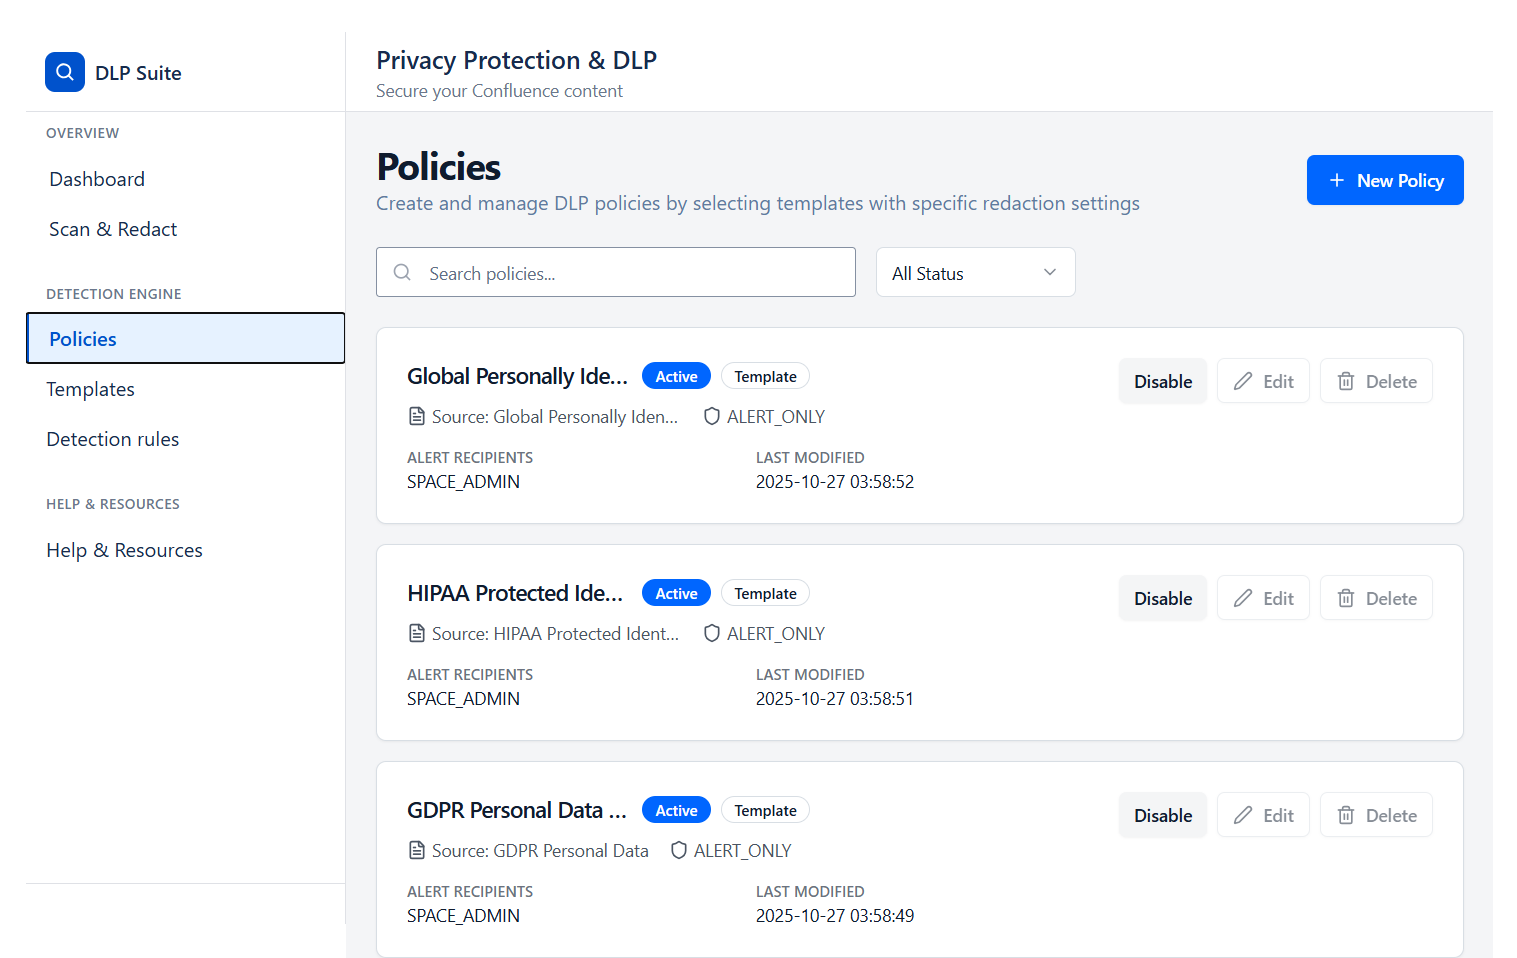The width and height of the screenshot is (1517, 958).
Task: Open Templates in the sidebar
Action: coord(90,389)
